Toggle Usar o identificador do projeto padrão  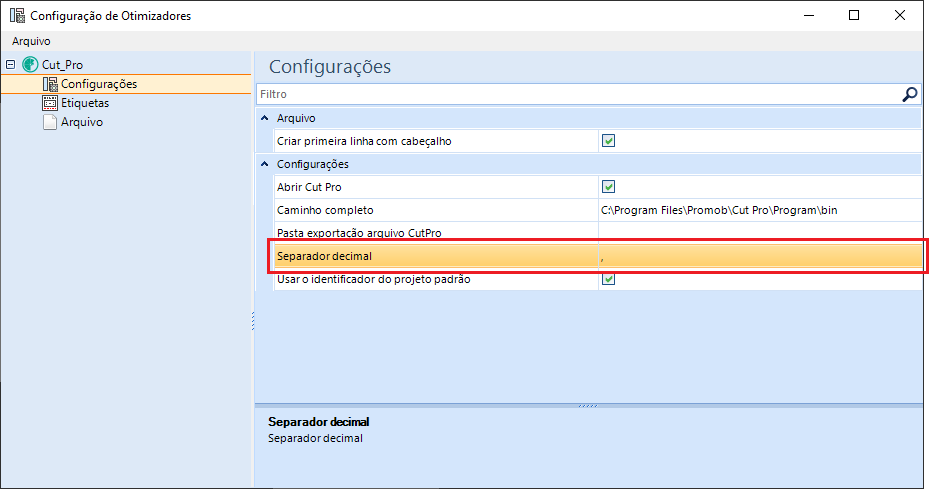click(x=609, y=279)
